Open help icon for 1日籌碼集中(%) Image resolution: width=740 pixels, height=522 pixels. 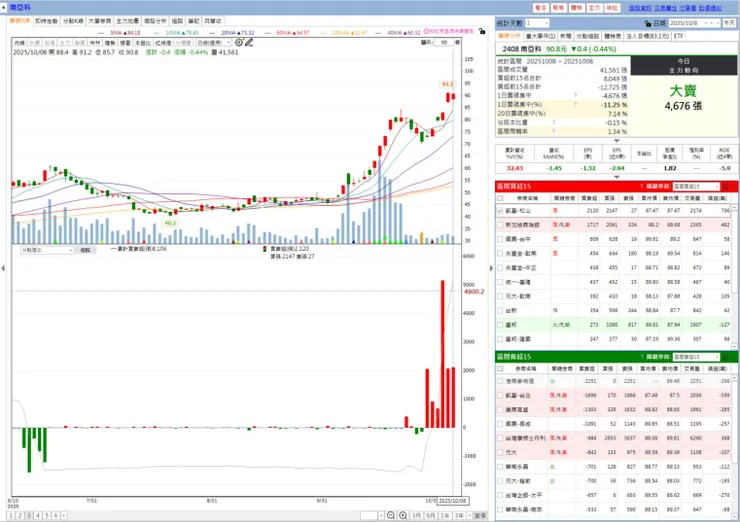(x=575, y=104)
